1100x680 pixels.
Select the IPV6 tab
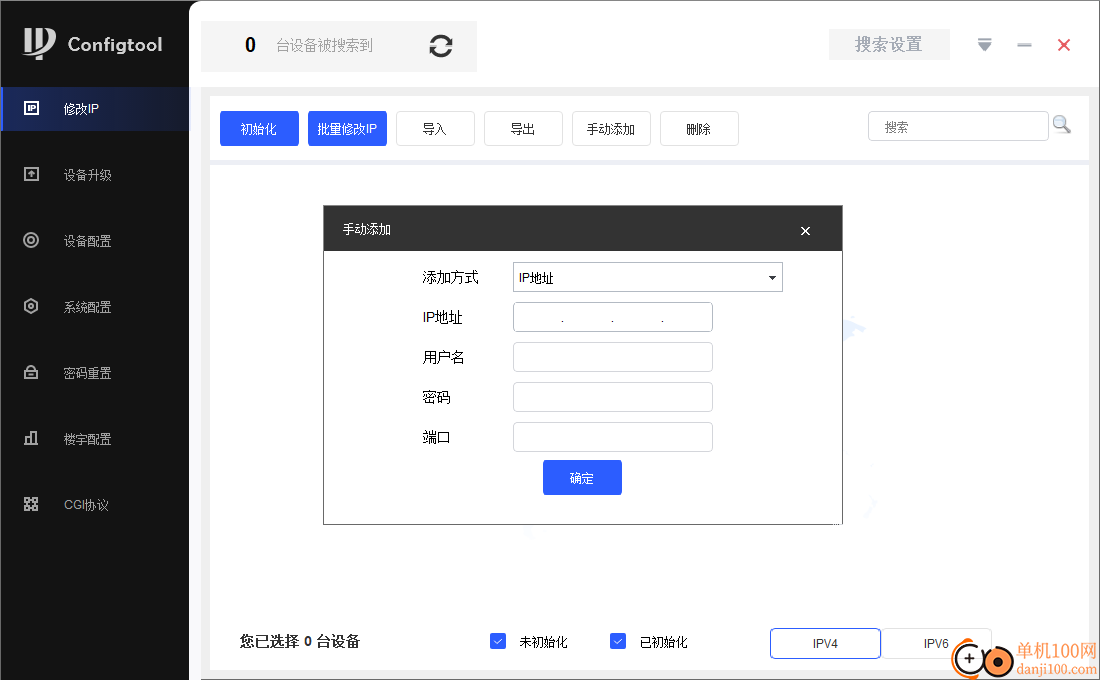[936, 644]
